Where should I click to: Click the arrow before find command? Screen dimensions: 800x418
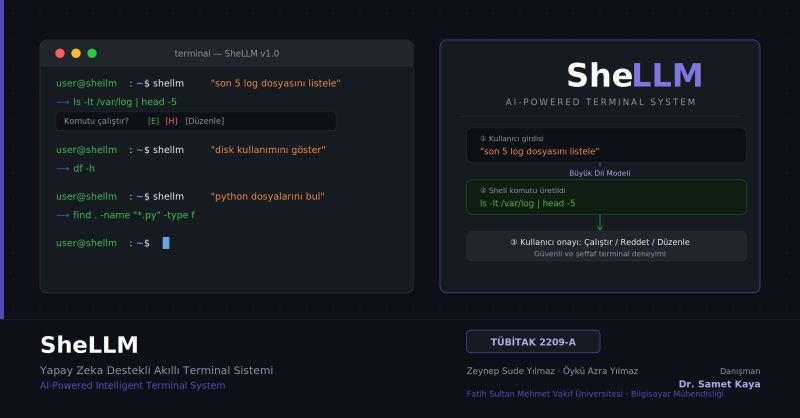[63, 215]
